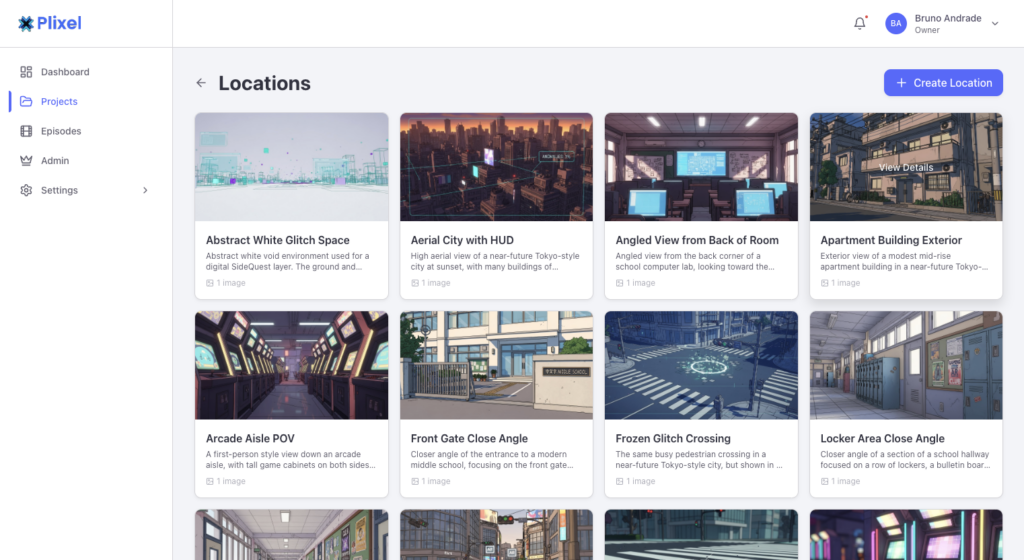Select Projects in the sidebar menu
The height and width of the screenshot is (560, 1024).
59,102
